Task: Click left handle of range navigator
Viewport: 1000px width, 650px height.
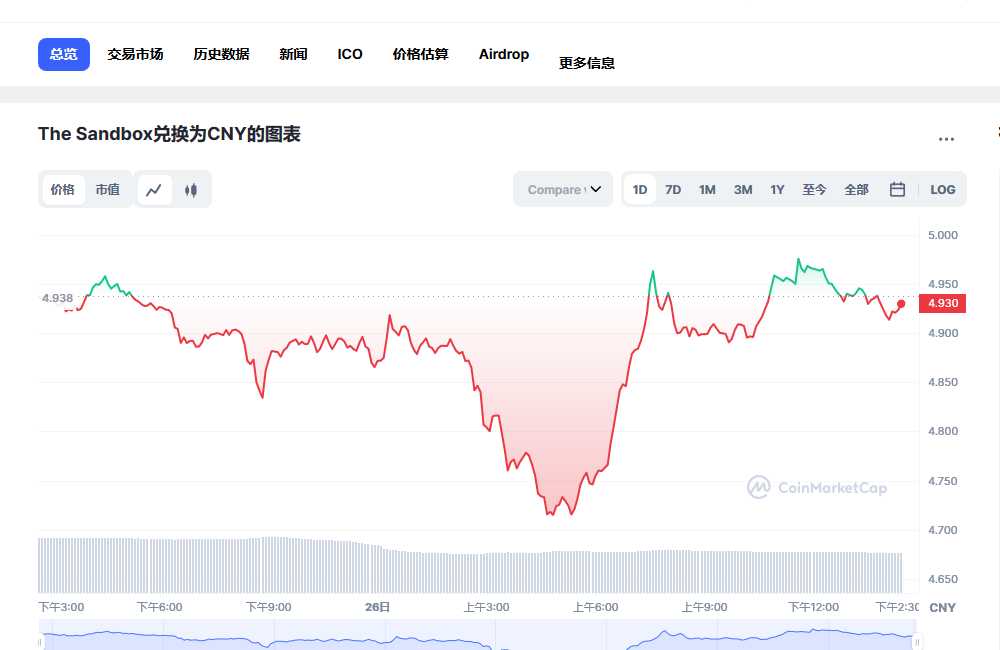Action: point(40,642)
